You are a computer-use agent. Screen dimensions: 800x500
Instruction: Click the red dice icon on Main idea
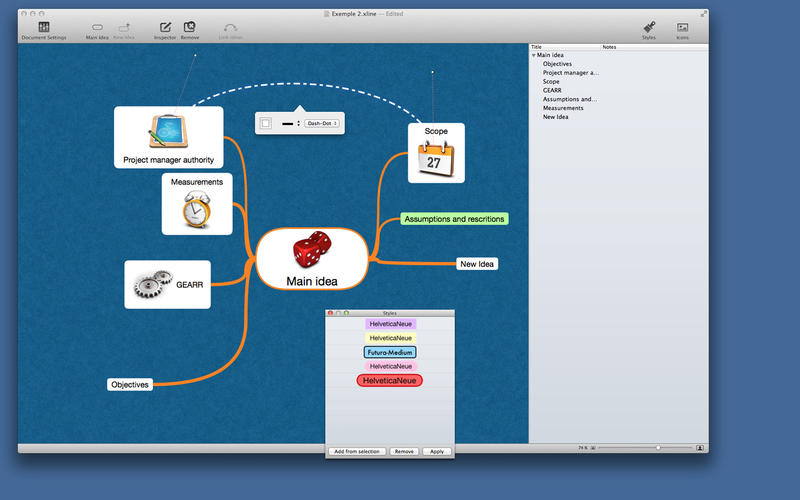pyautogui.click(x=311, y=250)
